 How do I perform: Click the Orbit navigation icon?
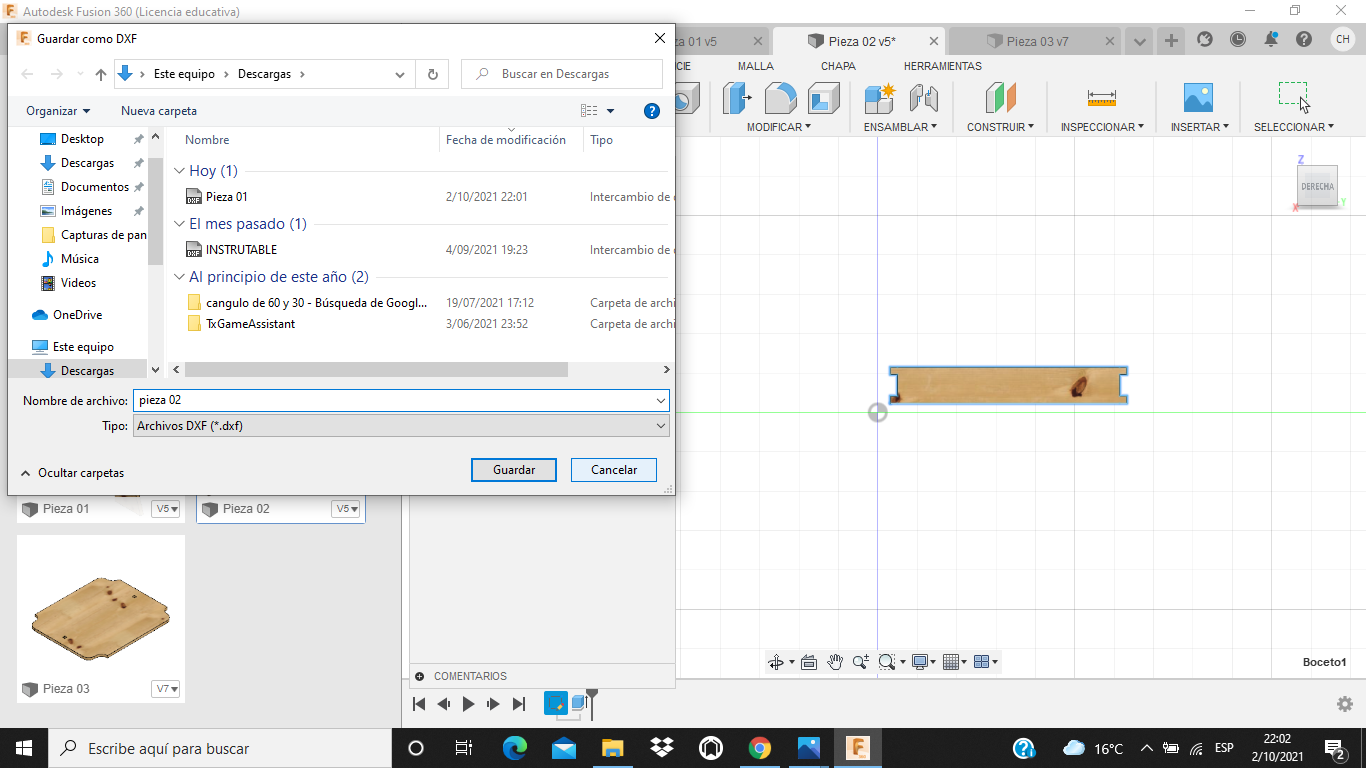tap(775, 662)
